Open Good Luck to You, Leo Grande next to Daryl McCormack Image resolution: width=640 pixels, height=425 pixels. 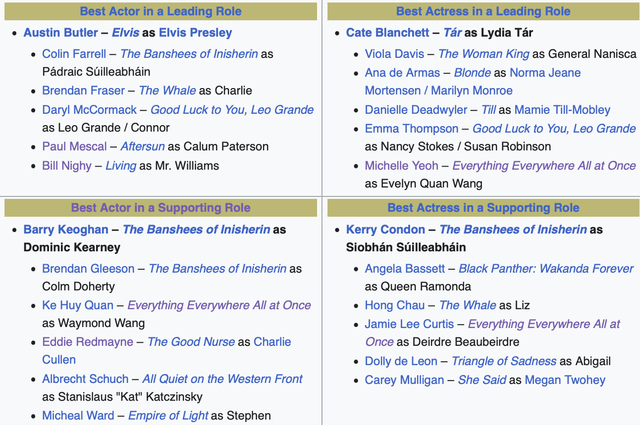tap(232, 110)
